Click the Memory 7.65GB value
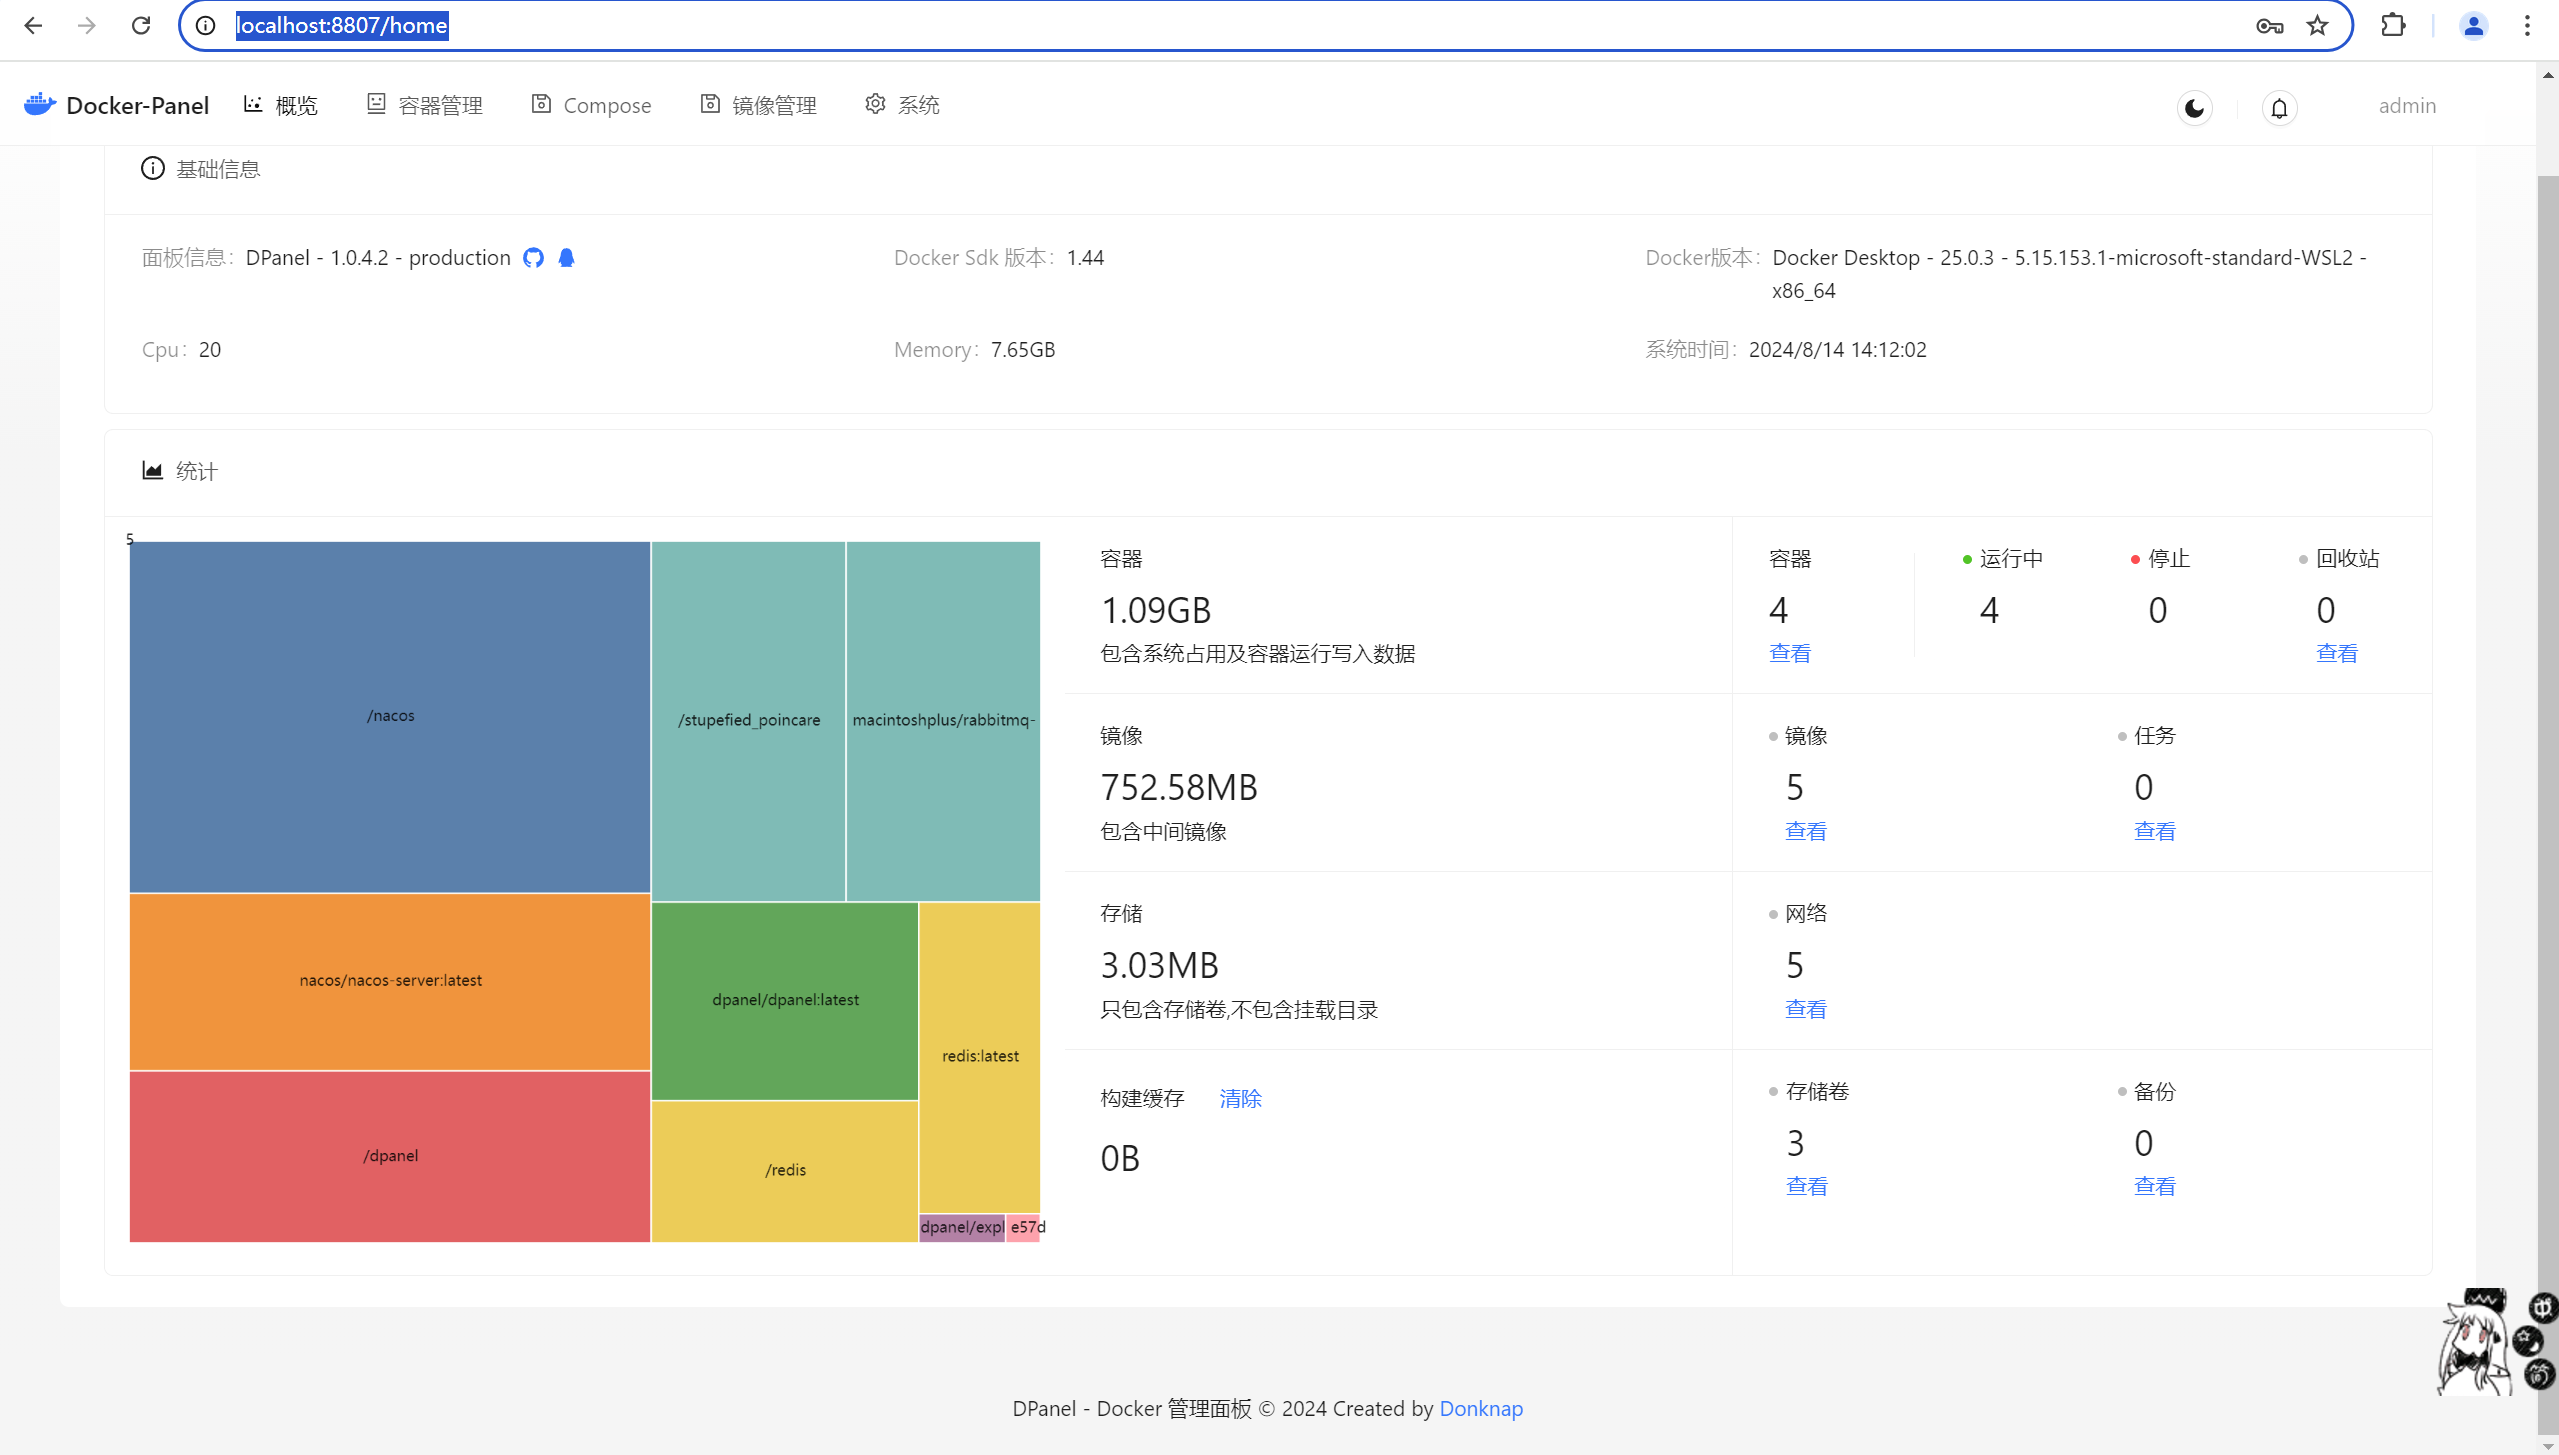Image resolution: width=2559 pixels, height=1455 pixels. (x=1023, y=350)
